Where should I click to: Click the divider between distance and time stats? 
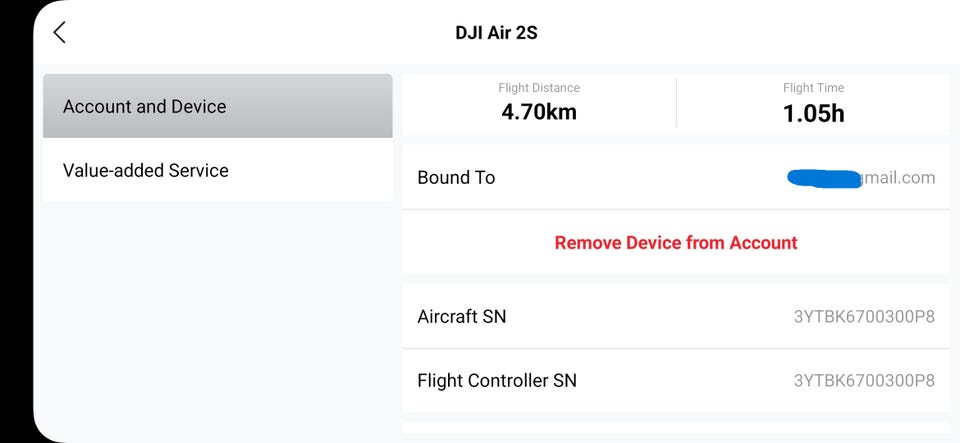(676, 103)
